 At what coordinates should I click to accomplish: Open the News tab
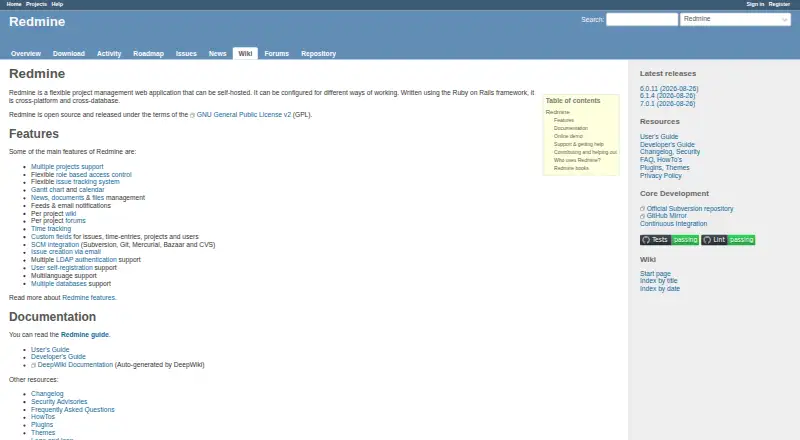coord(217,54)
